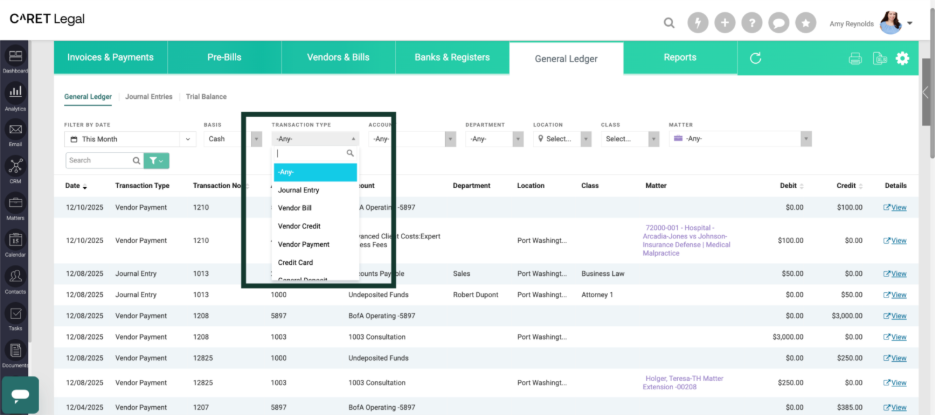Screen dimensions: 936x415
Task: Expand the right side panel arrow
Action: (925, 93)
